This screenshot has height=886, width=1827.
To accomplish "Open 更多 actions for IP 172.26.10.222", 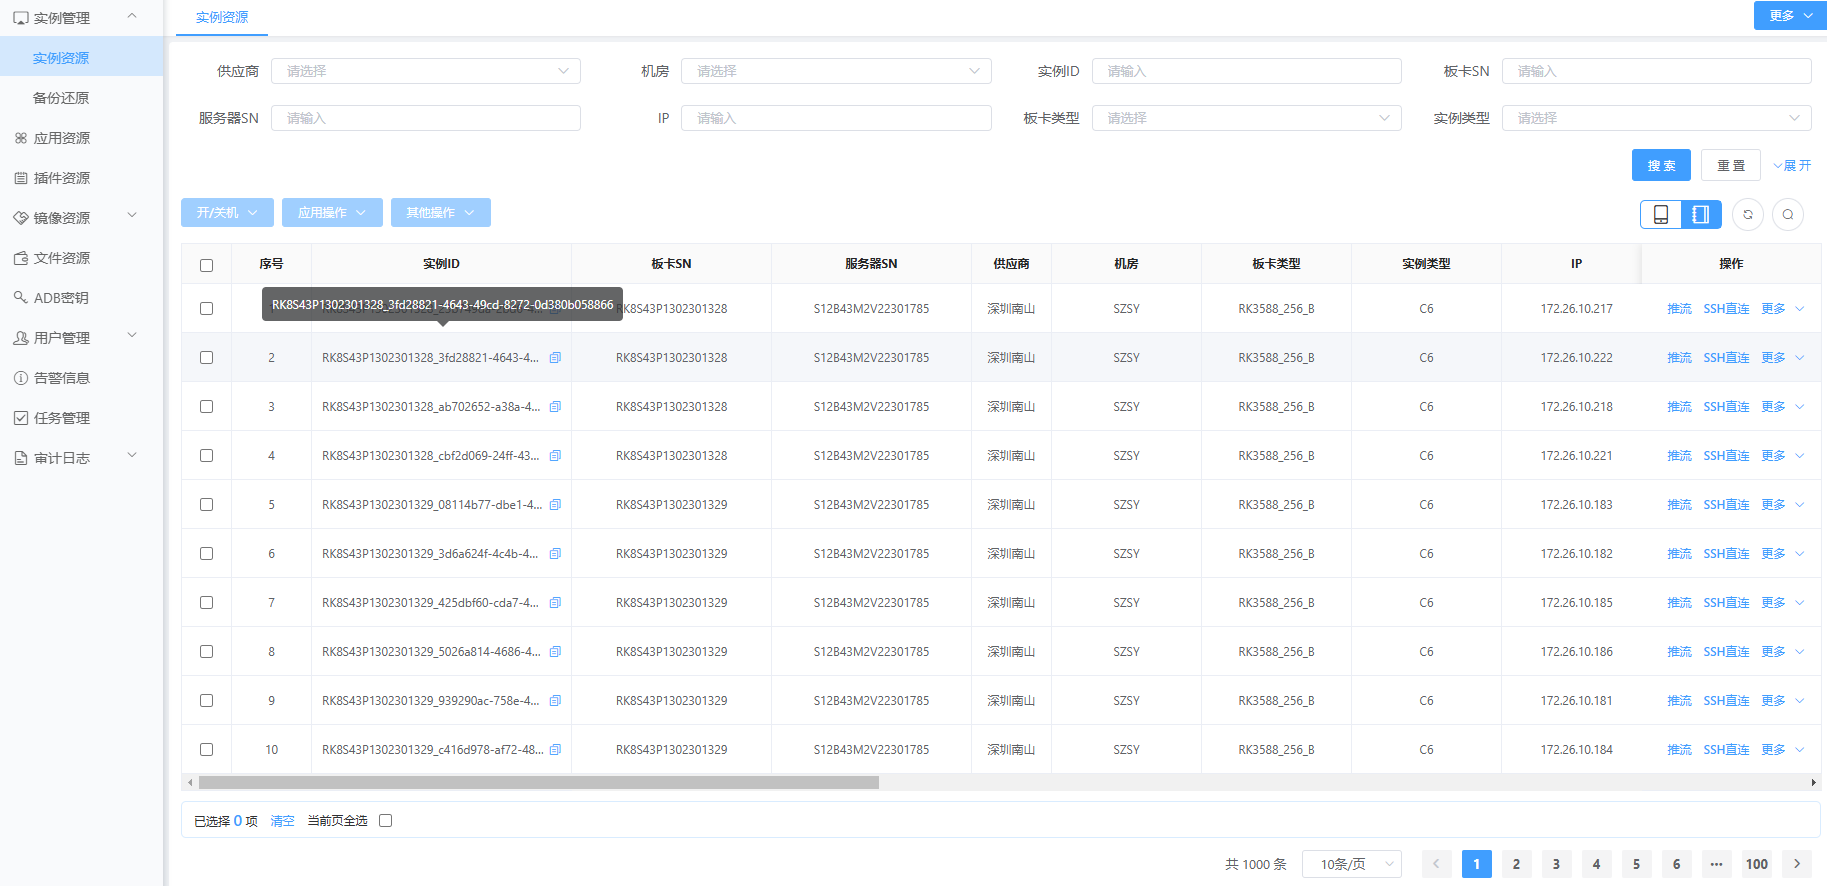I will [1782, 358].
